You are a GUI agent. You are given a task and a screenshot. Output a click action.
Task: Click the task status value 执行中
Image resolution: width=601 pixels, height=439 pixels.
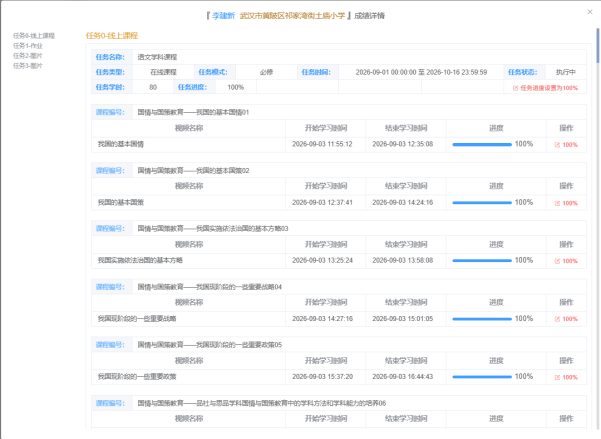tap(566, 72)
